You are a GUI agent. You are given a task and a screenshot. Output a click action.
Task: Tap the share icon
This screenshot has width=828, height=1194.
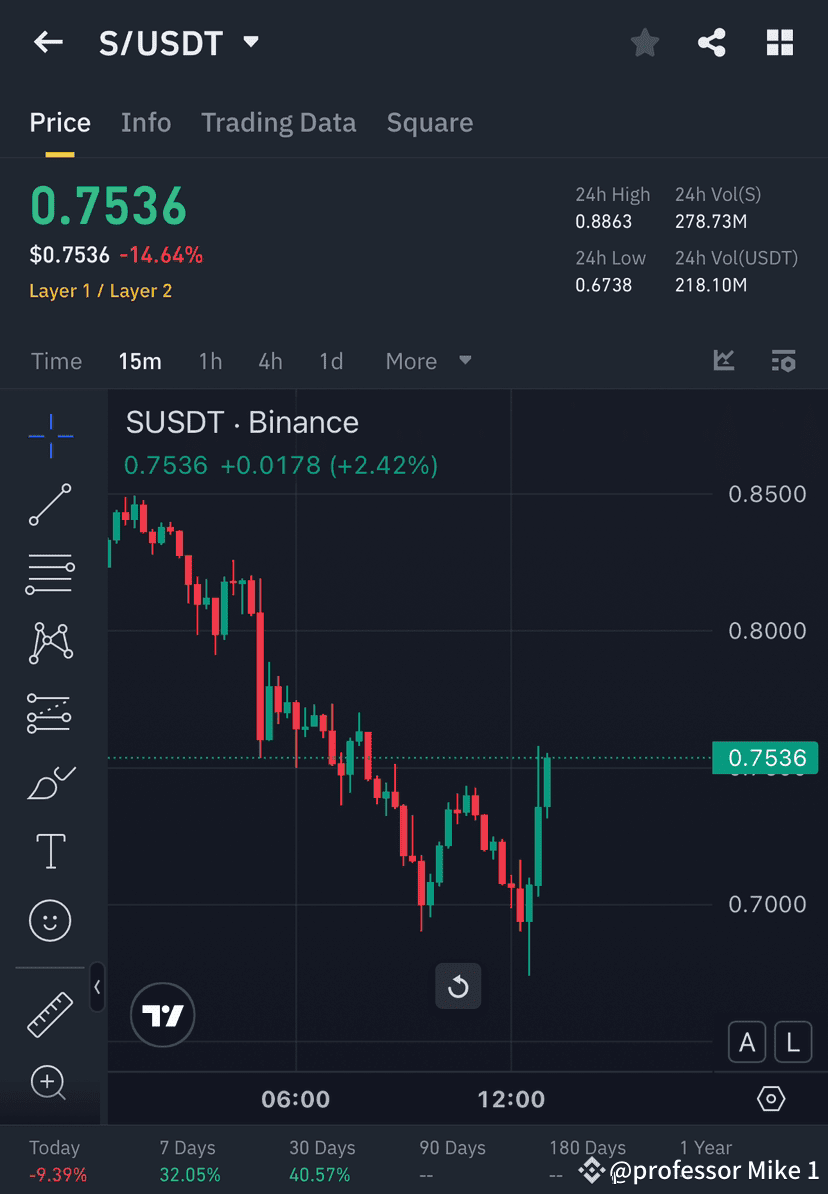click(x=712, y=42)
